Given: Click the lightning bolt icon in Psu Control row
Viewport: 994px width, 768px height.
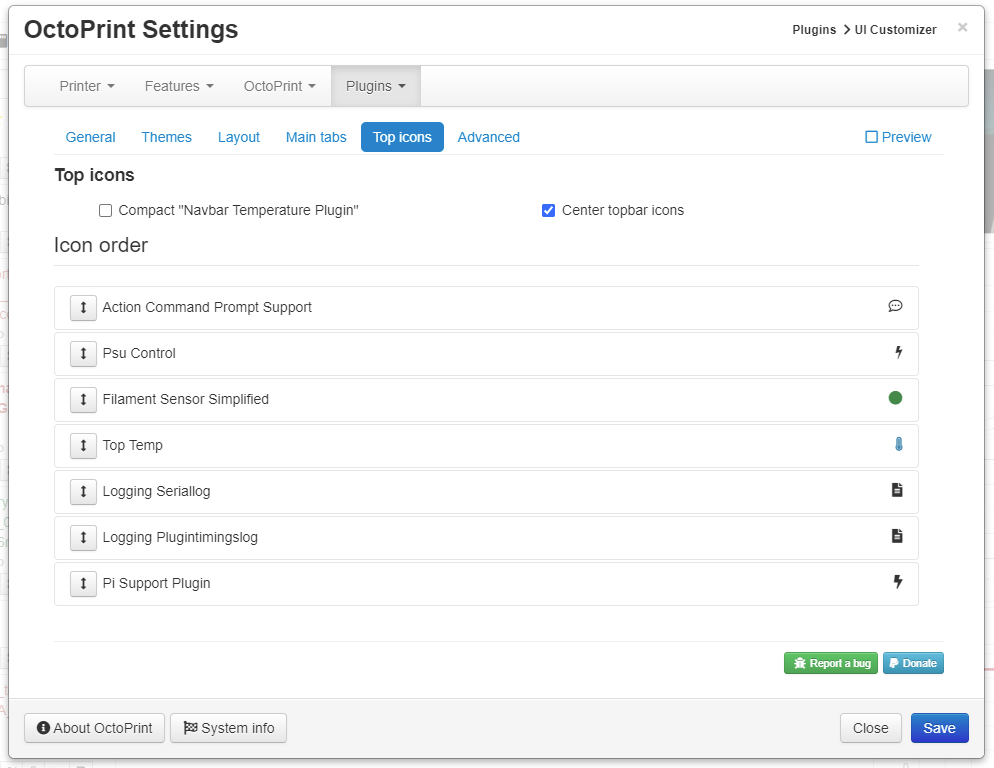Looking at the screenshot, I should pyautogui.click(x=898, y=352).
